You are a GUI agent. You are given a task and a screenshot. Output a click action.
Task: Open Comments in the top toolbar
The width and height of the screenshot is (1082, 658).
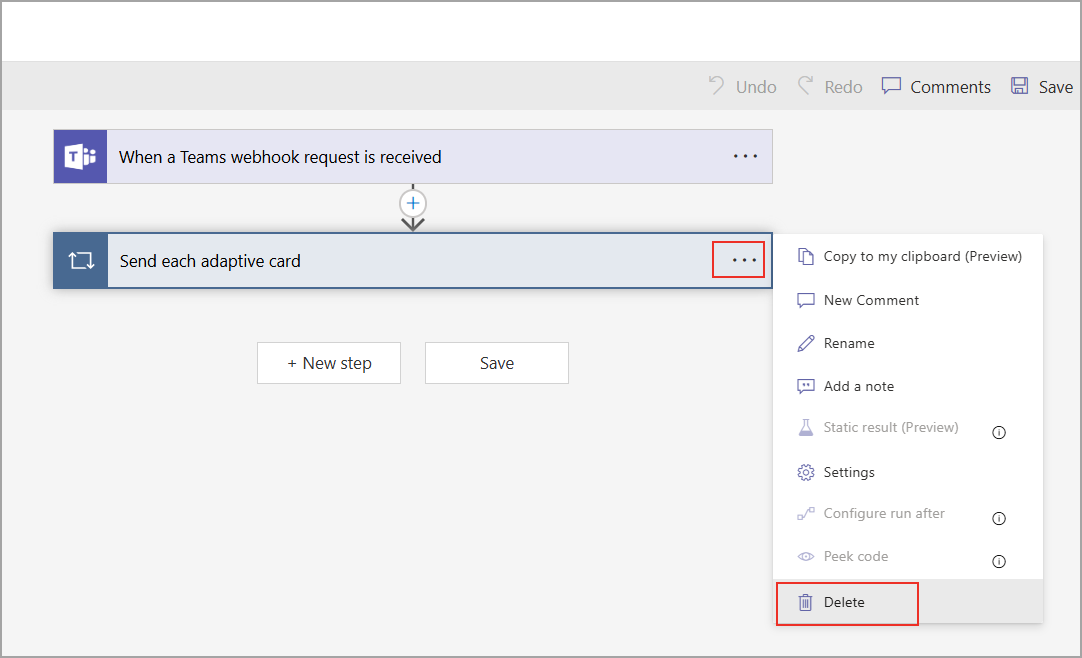(x=937, y=87)
